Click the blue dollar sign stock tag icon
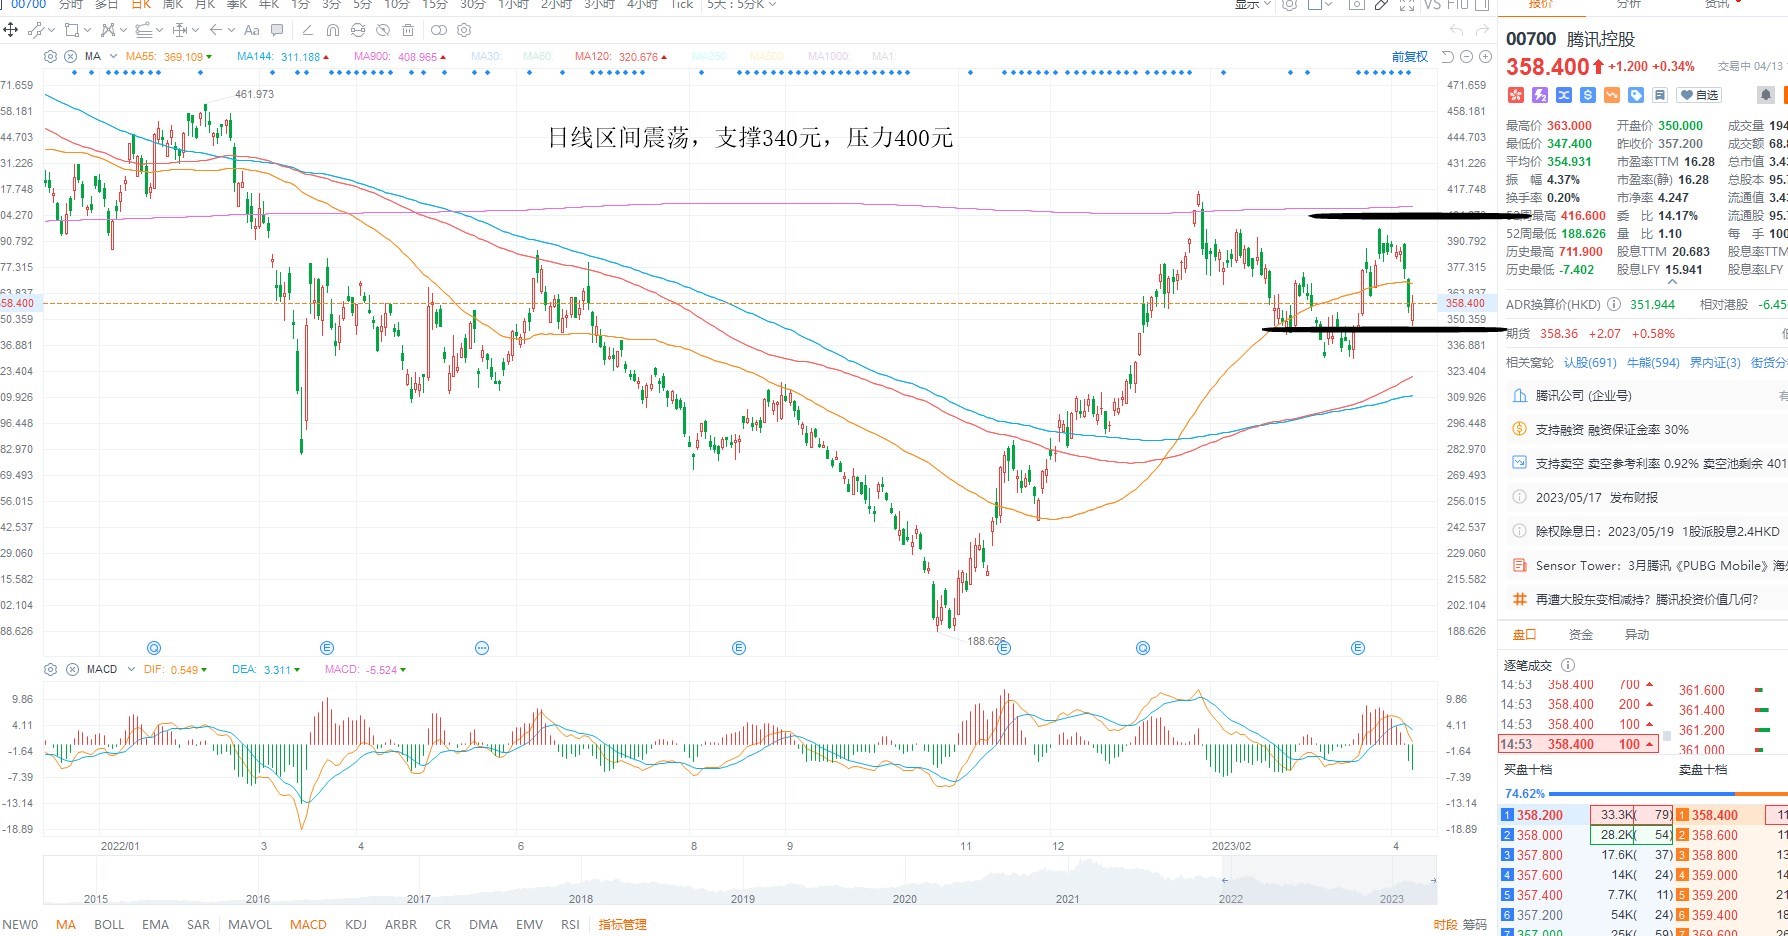Screen dimensions: 1788x936 [1587, 95]
